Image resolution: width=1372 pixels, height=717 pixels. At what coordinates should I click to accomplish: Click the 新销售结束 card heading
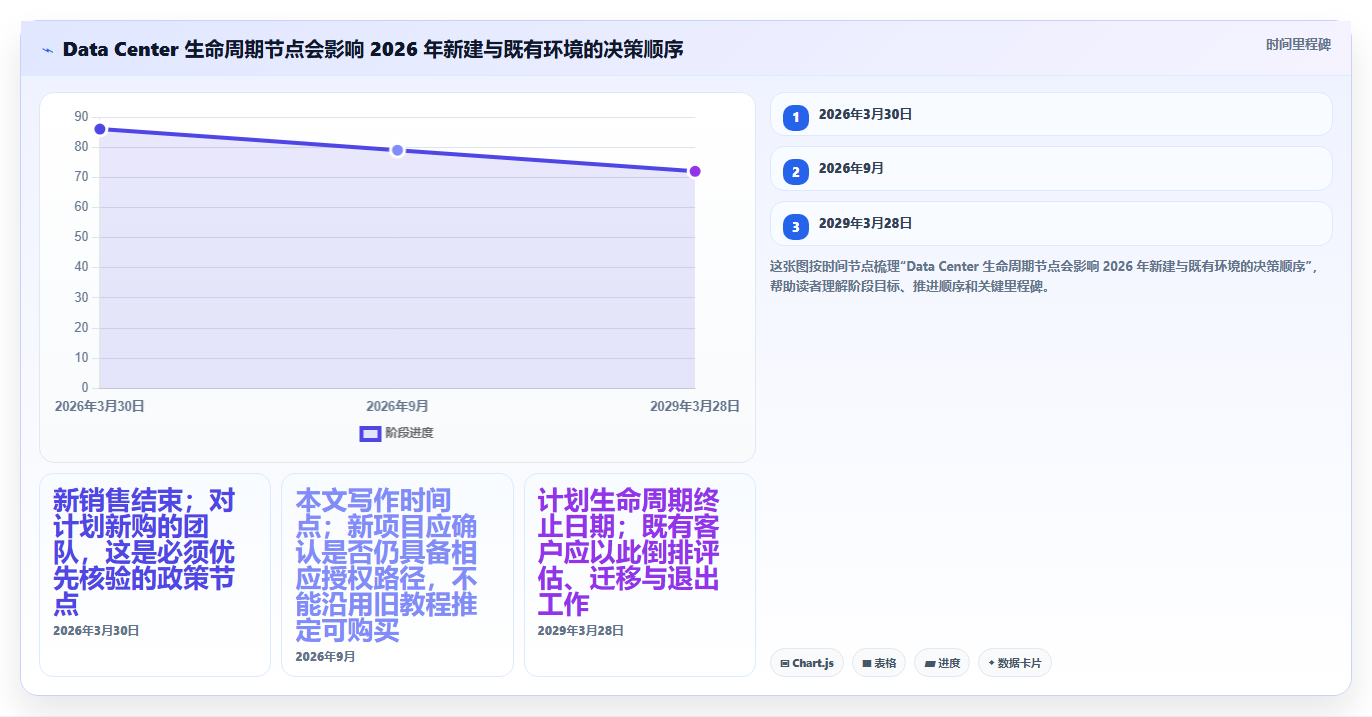point(146,552)
